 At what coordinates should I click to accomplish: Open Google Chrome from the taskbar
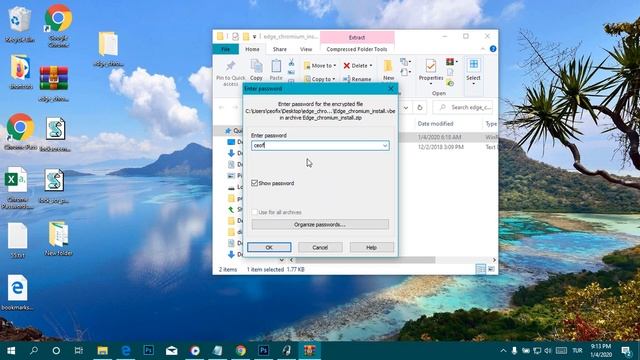coord(240,351)
